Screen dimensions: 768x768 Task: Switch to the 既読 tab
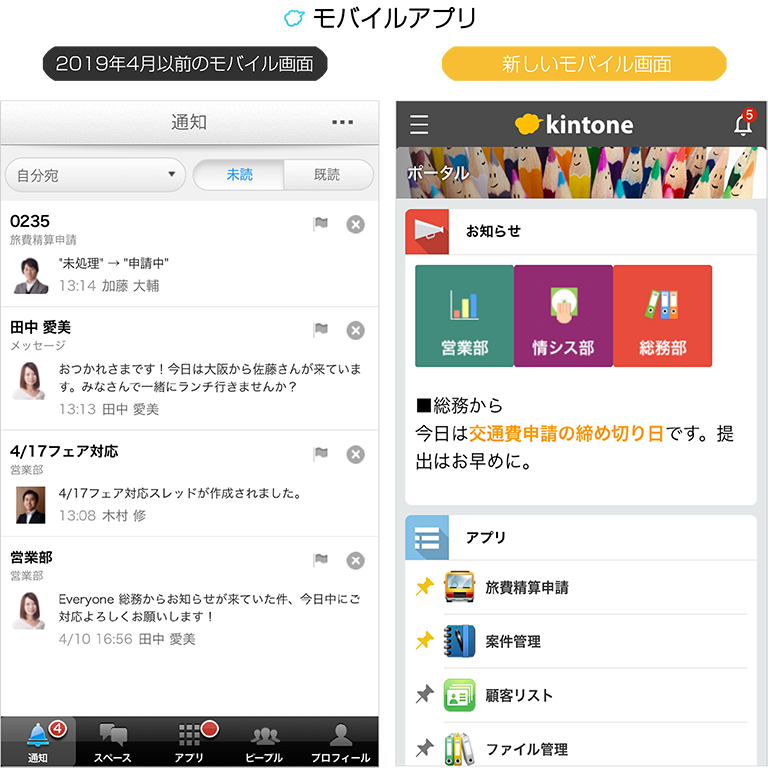tap(327, 175)
